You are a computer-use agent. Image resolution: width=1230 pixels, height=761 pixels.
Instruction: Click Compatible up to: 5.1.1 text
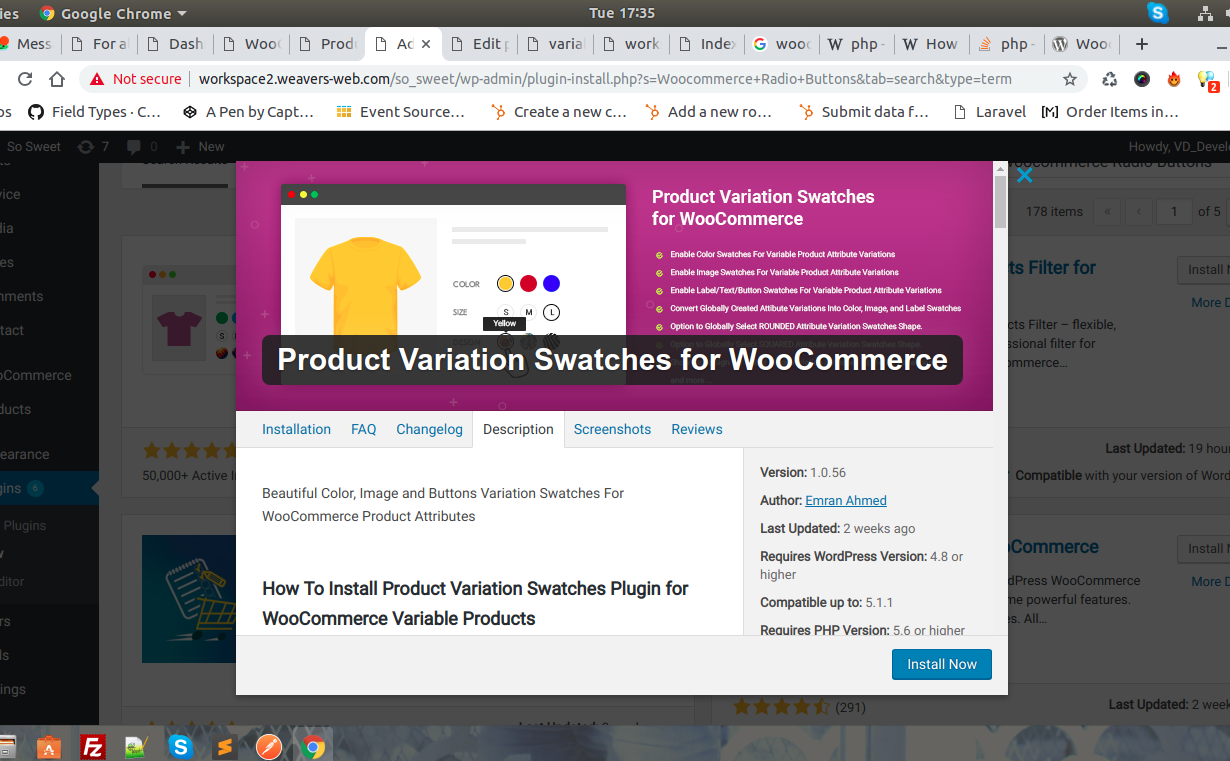tap(826, 602)
